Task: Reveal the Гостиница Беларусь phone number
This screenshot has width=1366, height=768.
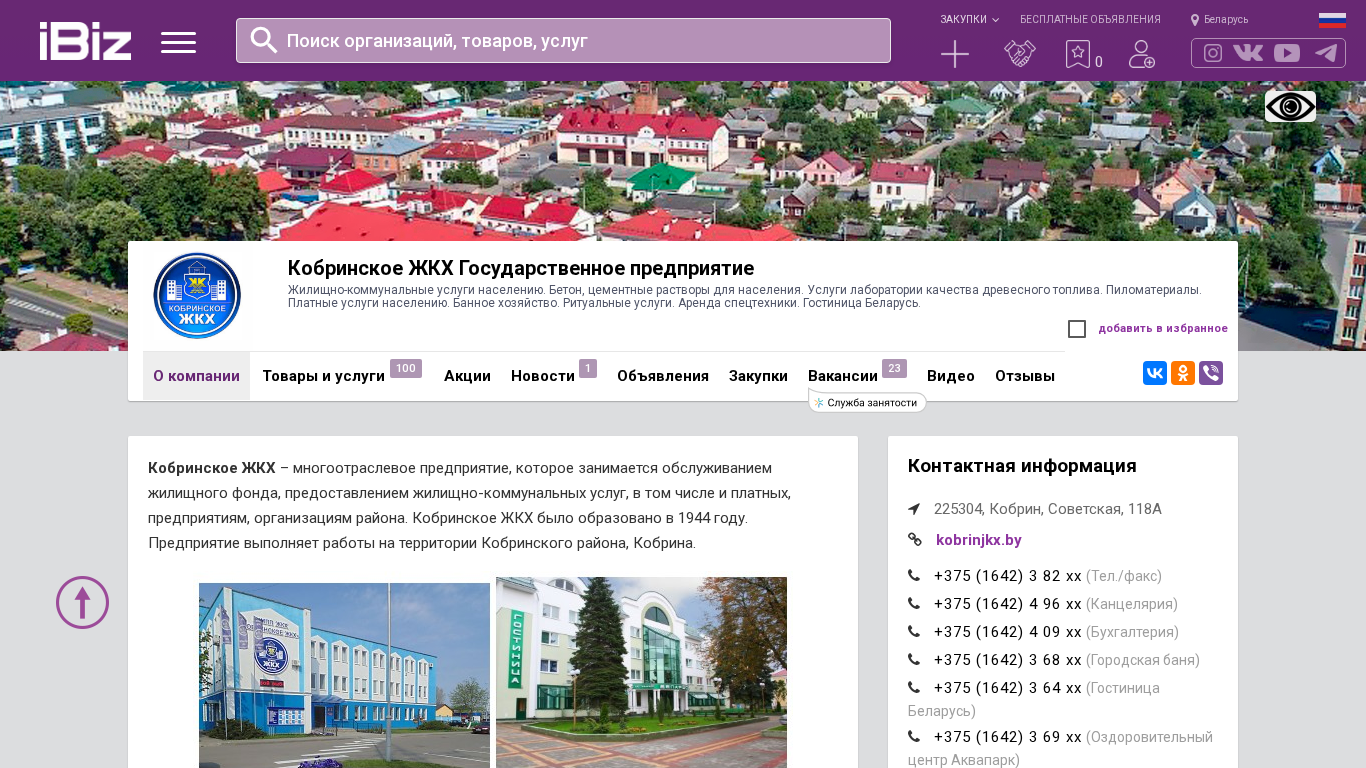Action: pyautogui.click(x=1008, y=688)
